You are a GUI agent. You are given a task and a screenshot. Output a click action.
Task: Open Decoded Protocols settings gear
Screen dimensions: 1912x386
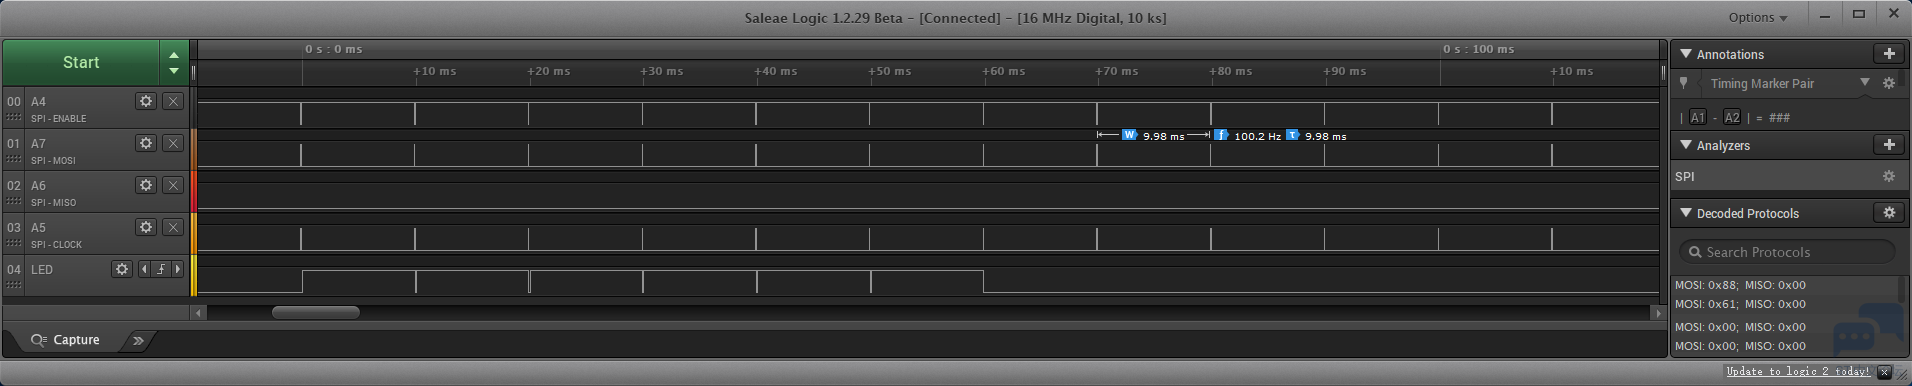1889,213
